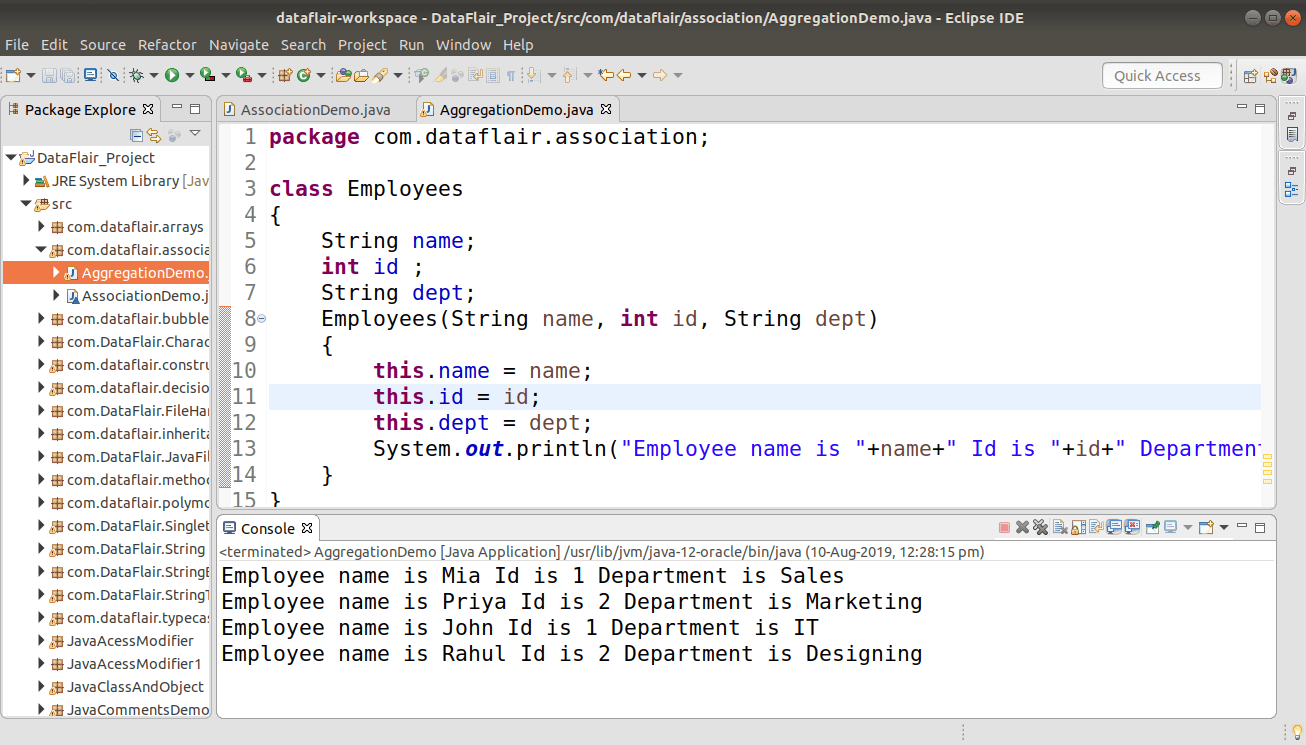Remove all terminated launches double-X icon
Screen dimensions: 1306x745
pyautogui.click(x=1040, y=527)
